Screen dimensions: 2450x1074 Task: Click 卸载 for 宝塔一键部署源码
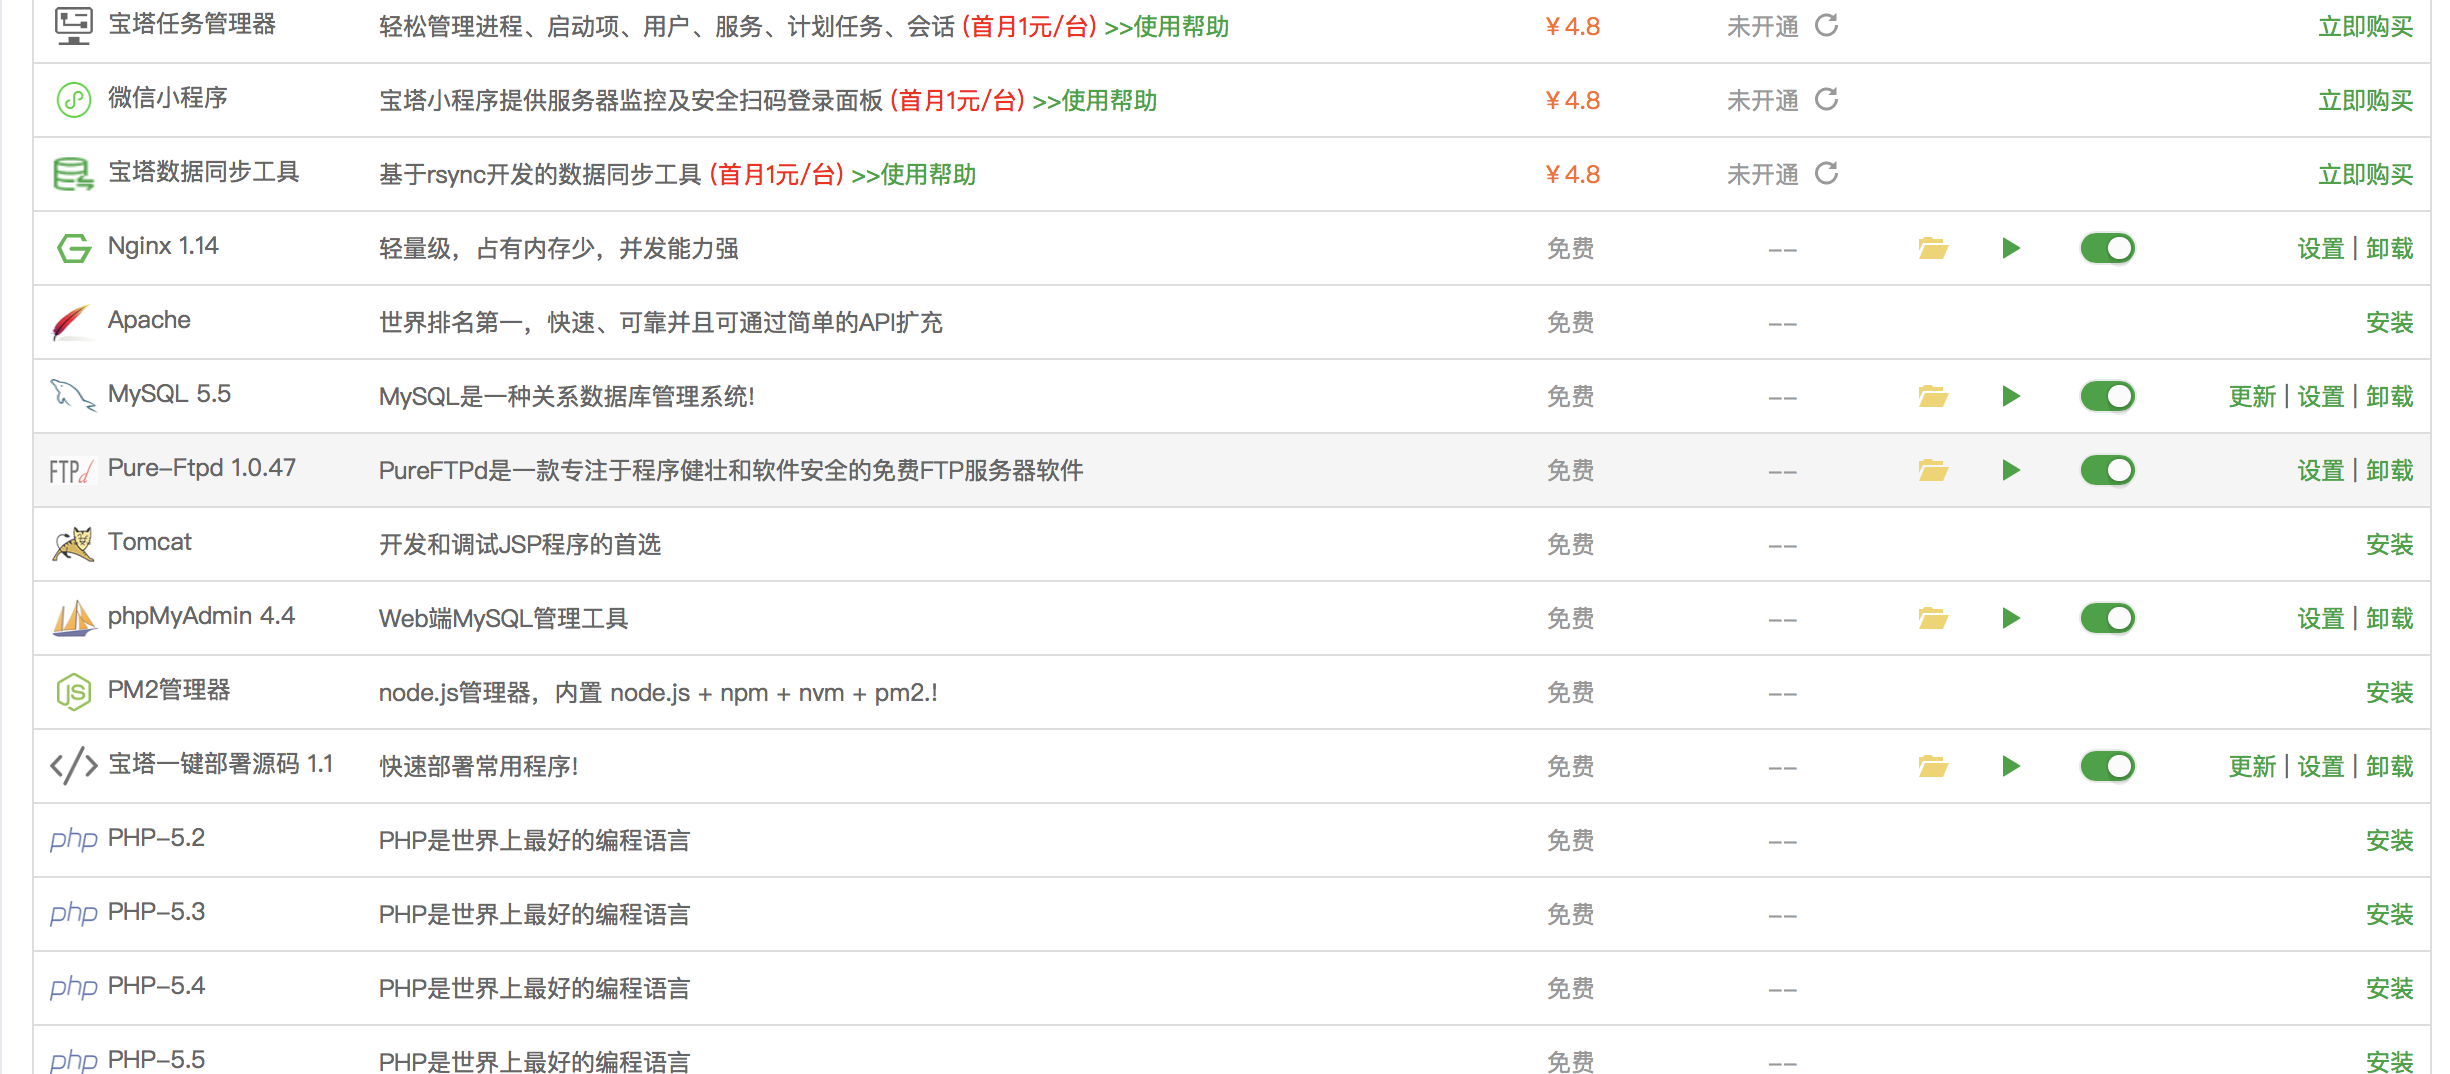coord(2390,767)
